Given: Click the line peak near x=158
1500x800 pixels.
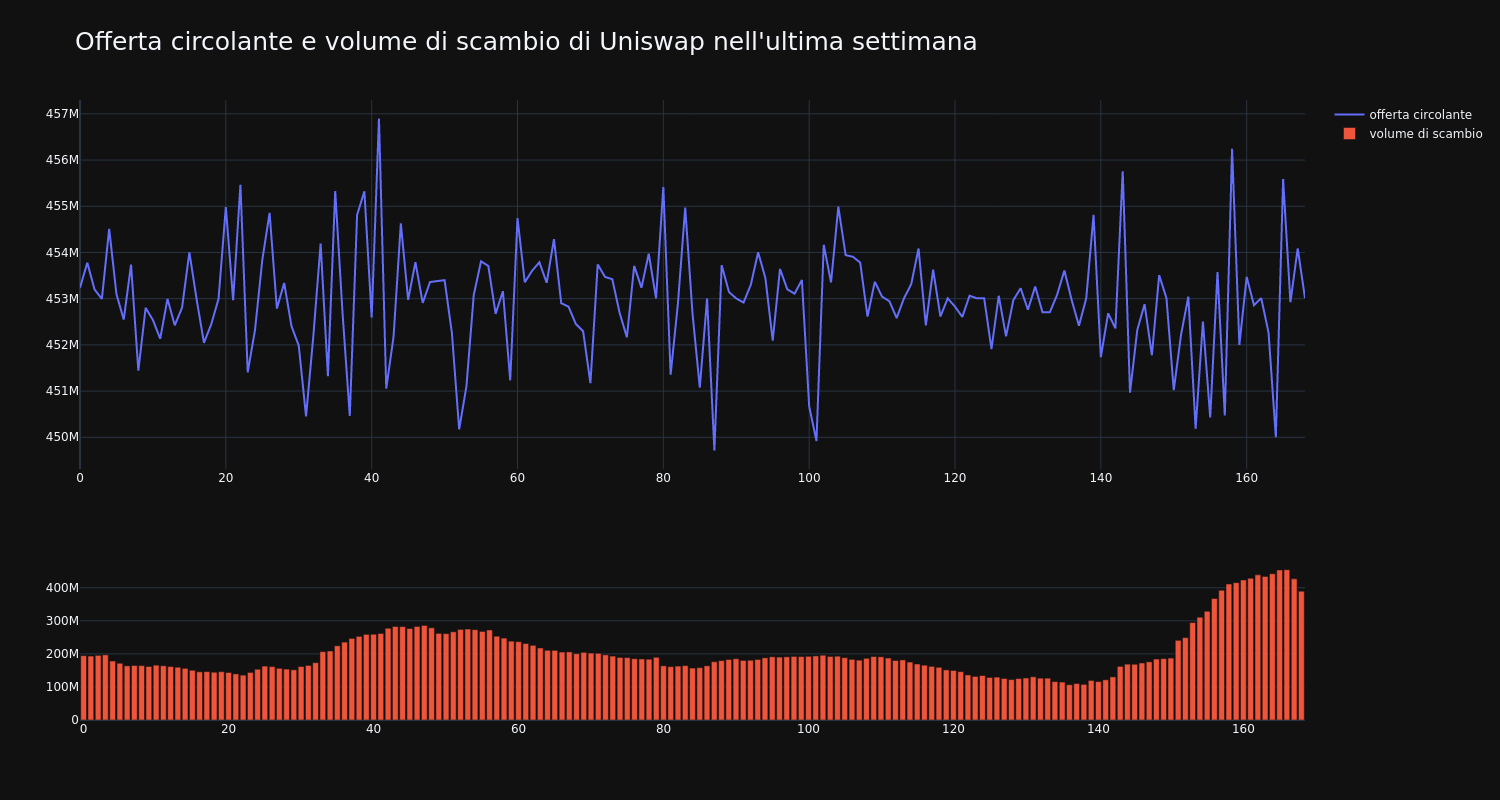Looking at the screenshot, I should tap(1232, 150).
